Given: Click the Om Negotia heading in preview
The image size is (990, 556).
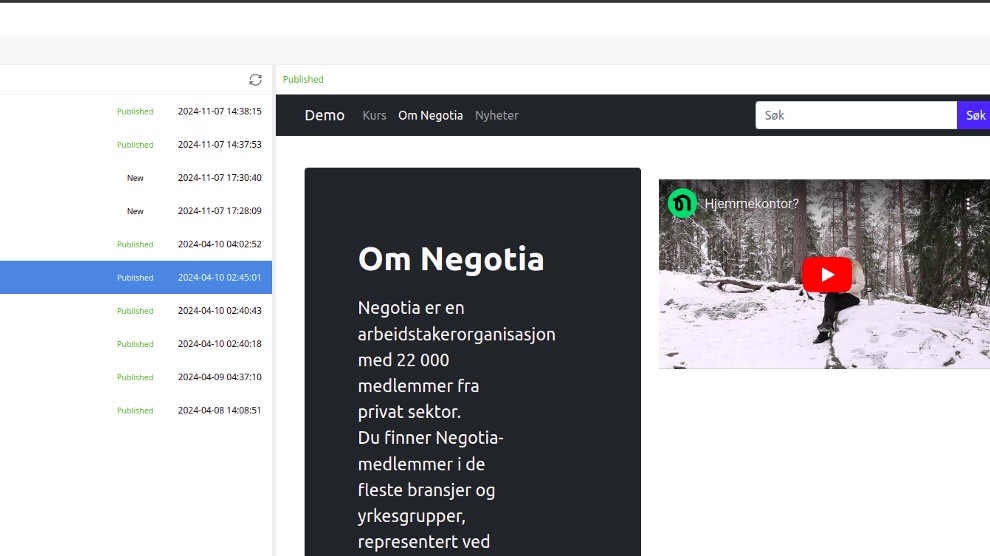Looking at the screenshot, I should (x=451, y=259).
